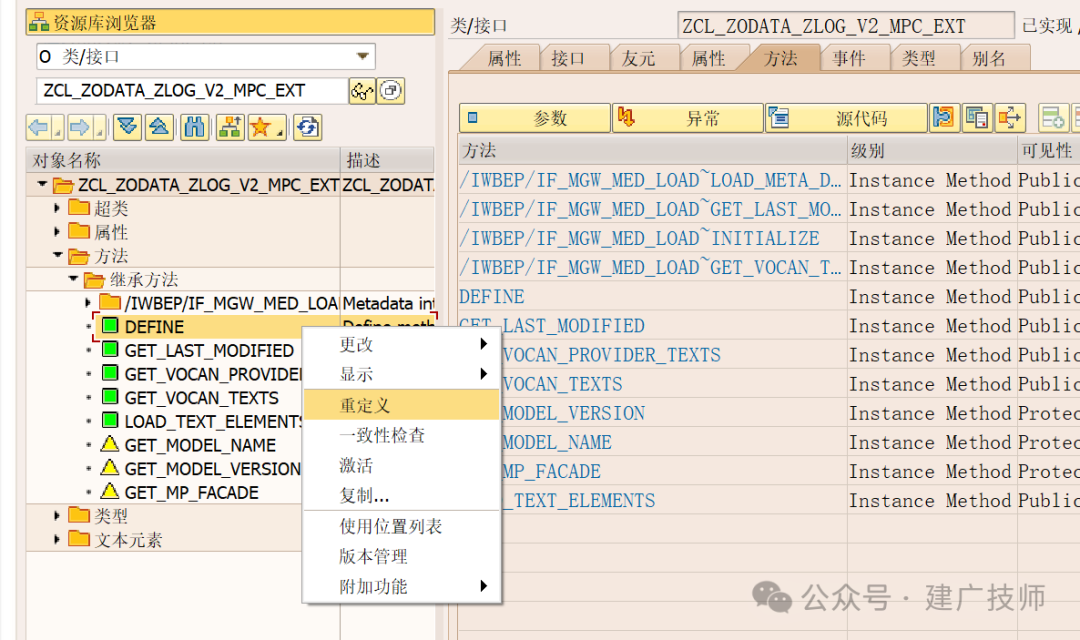This screenshot has height=640, width=1080.
Task: Click green icon of GET_LAST_MODIFIED
Action: [110, 350]
